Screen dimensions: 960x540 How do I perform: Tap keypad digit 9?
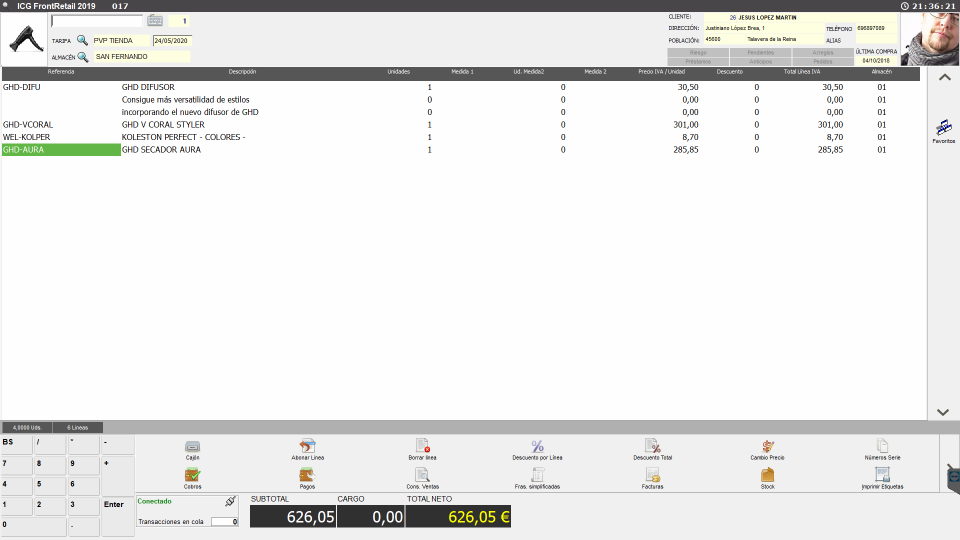point(84,466)
